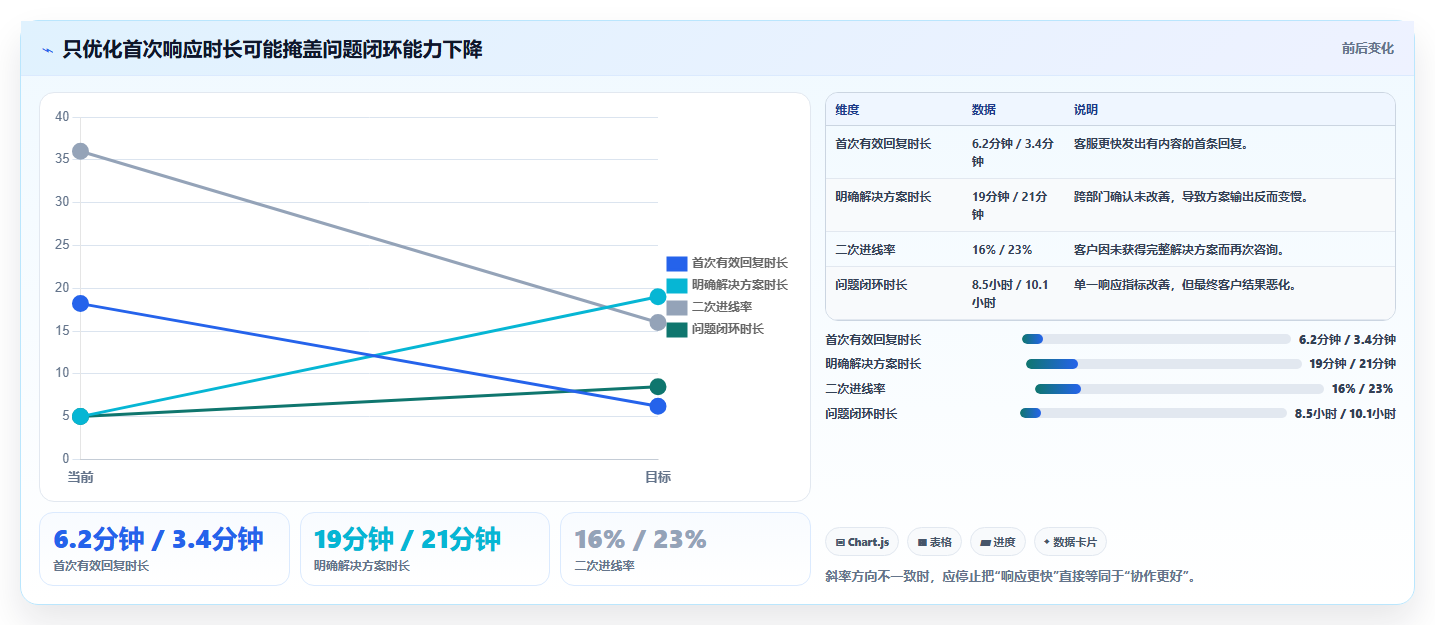Image resolution: width=1435 pixels, height=625 pixels.
Task: Toggle the 首次有效回复时长 legend swatch in chart
Action: pos(677,263)
